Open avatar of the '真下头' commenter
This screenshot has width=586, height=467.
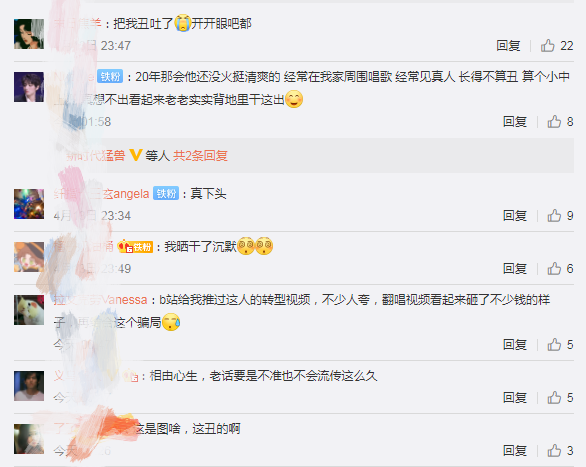tap(29, 204)
